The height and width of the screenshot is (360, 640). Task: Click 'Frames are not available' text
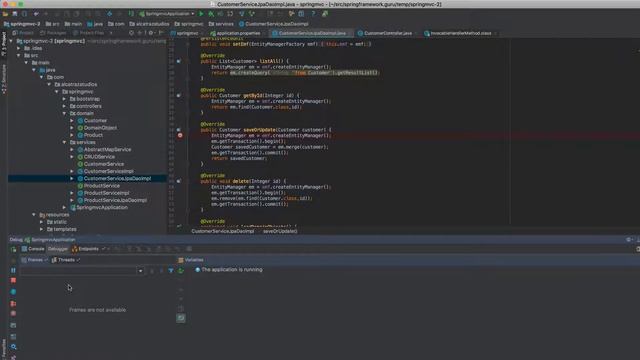click(x=98, y=310)
